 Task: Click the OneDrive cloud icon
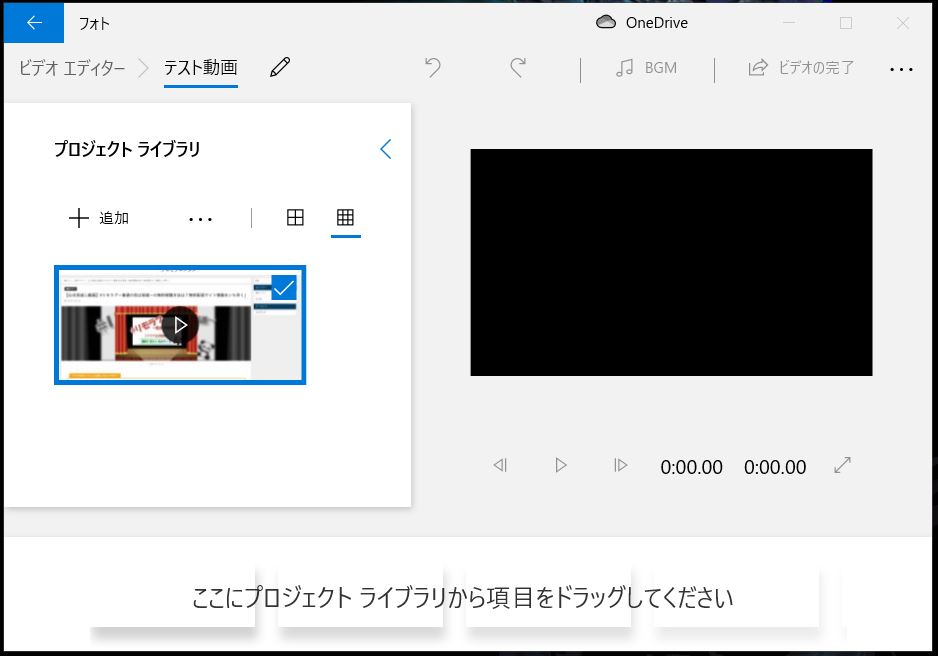[605, 22]
